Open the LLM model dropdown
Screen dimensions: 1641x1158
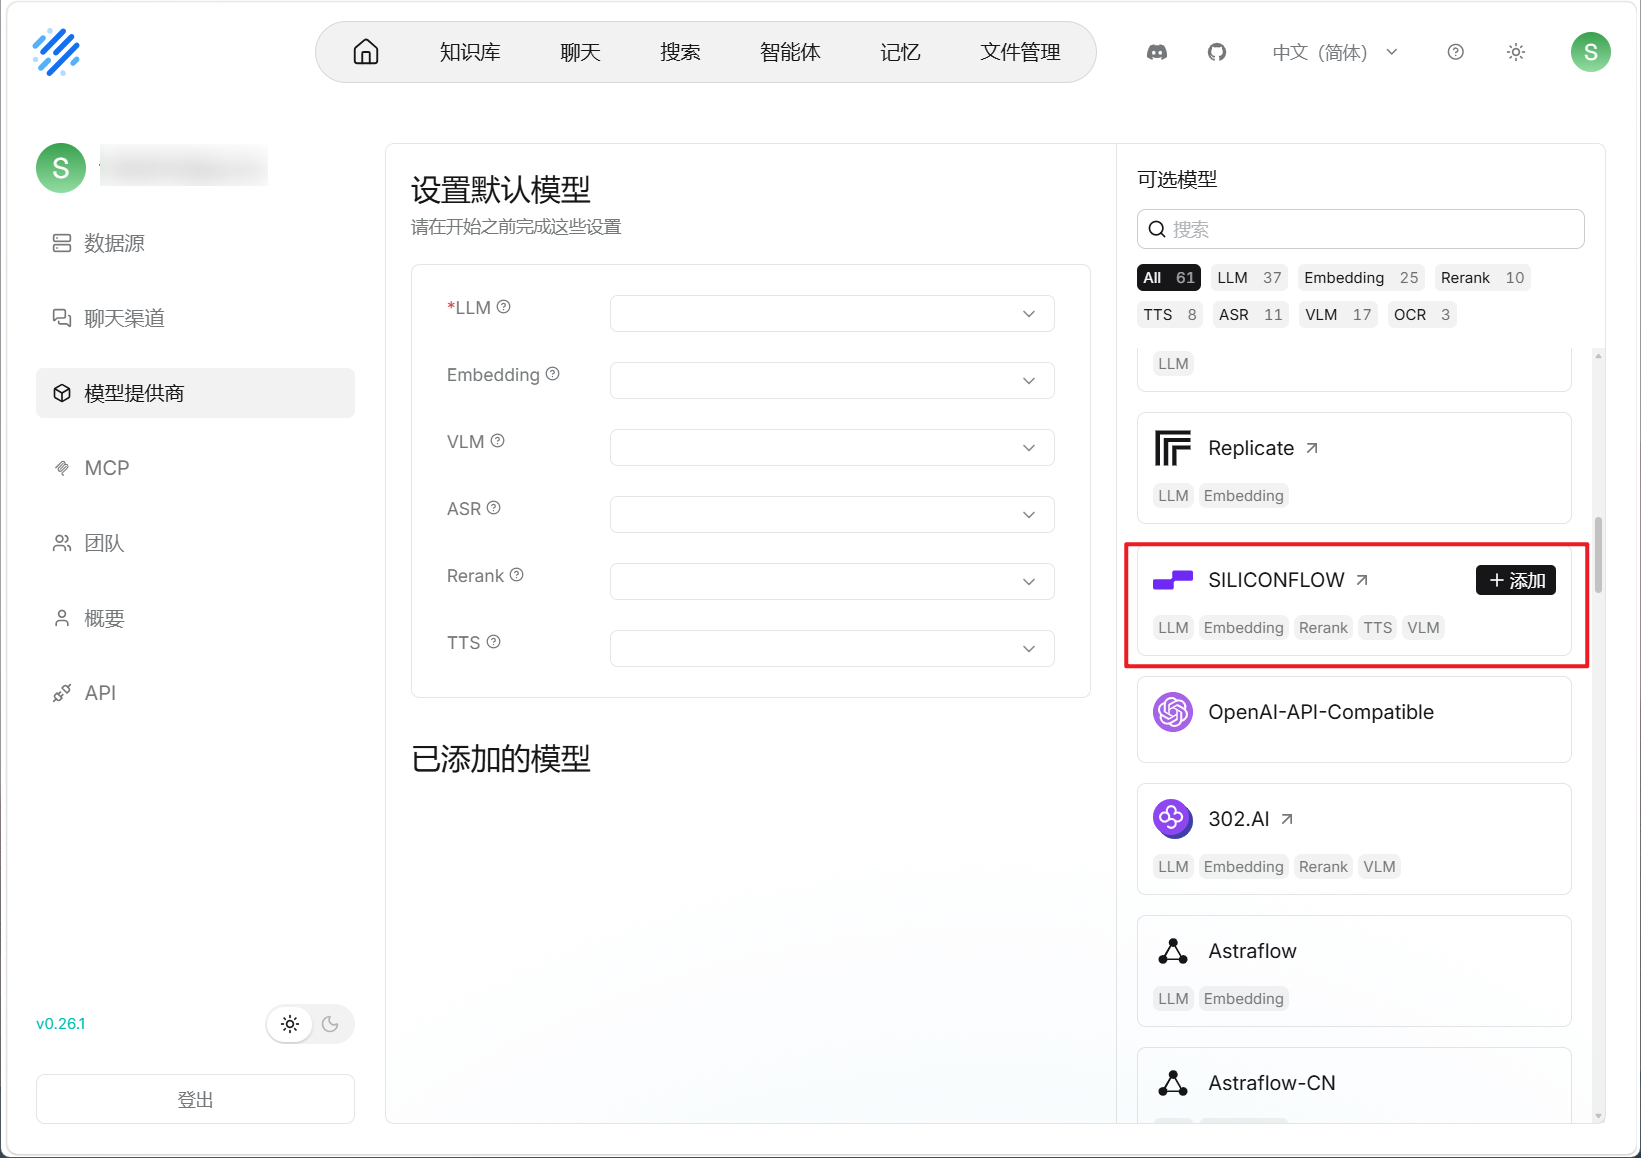[x=832, y=314]
